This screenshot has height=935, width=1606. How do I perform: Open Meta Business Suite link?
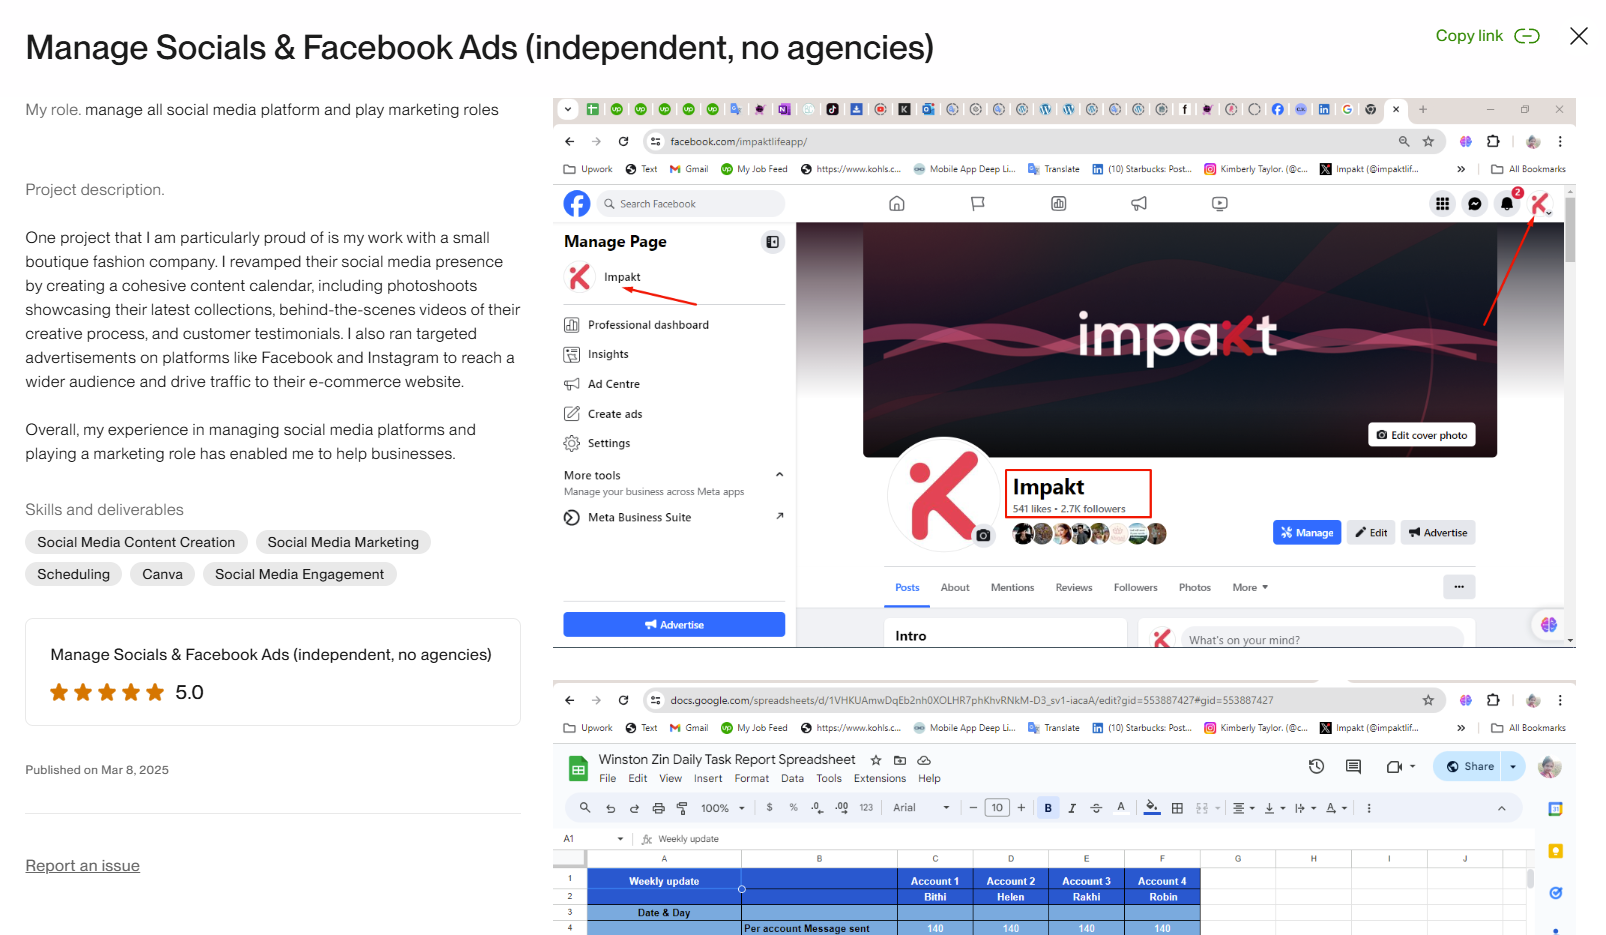[639, 517]
